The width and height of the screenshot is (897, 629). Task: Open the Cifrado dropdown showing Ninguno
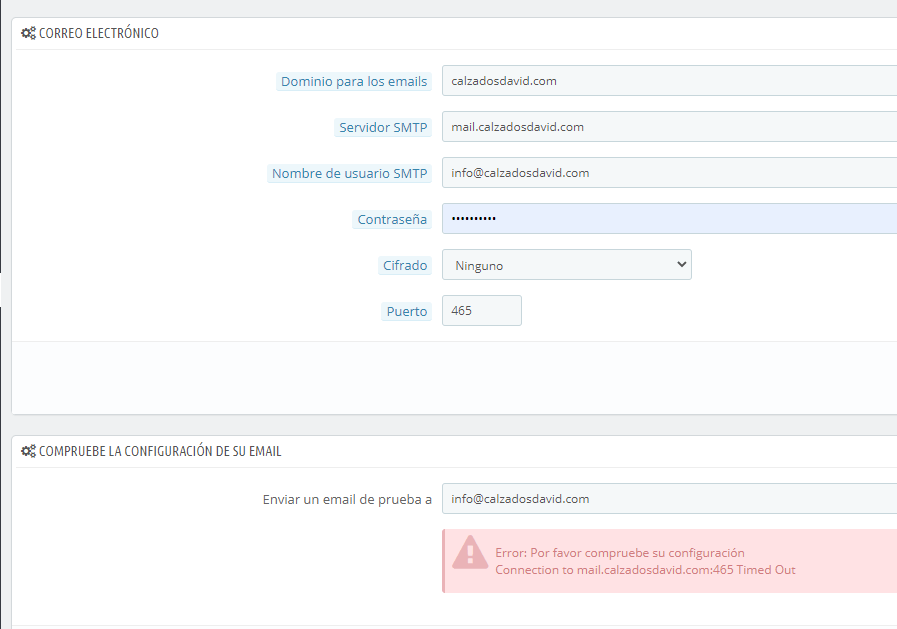click(x=566, y=265)
